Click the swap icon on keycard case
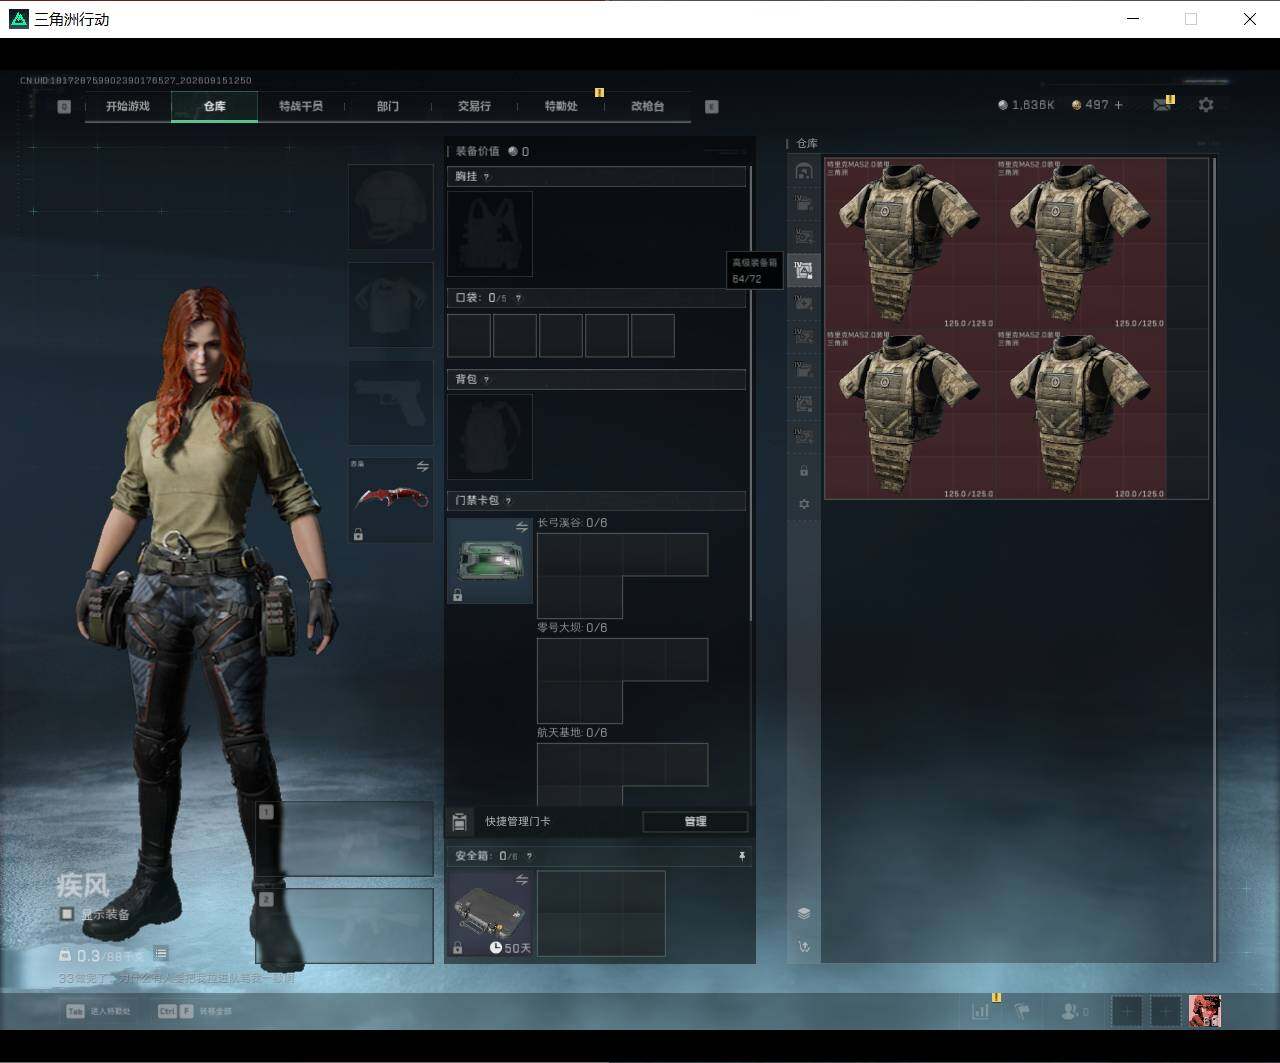 [521, 527]
